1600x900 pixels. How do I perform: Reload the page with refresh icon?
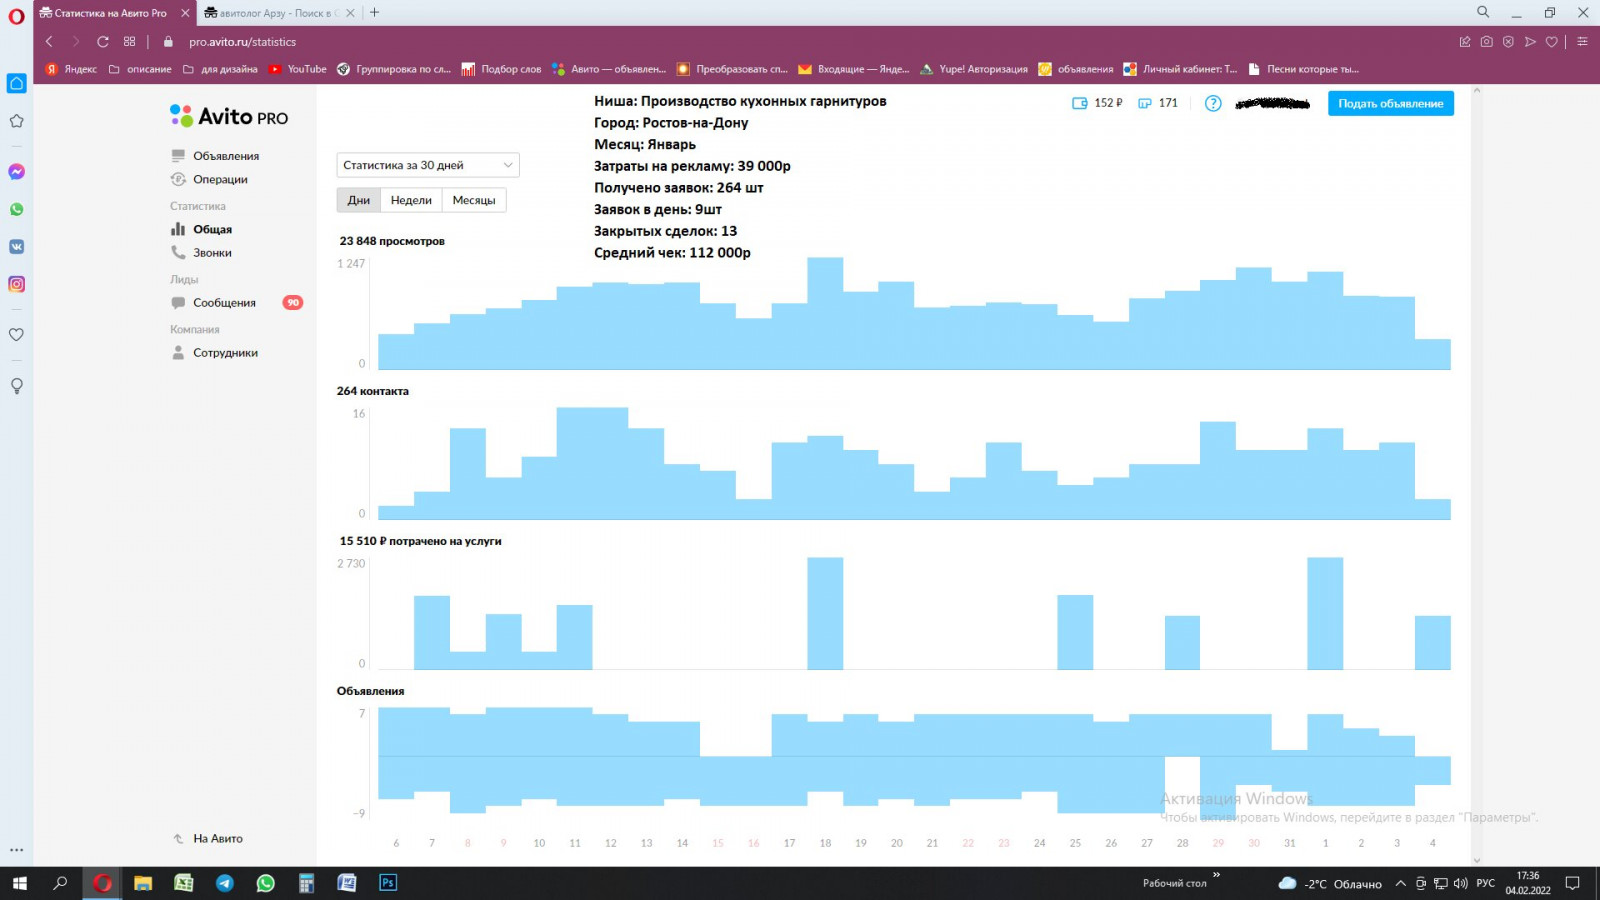102,42
